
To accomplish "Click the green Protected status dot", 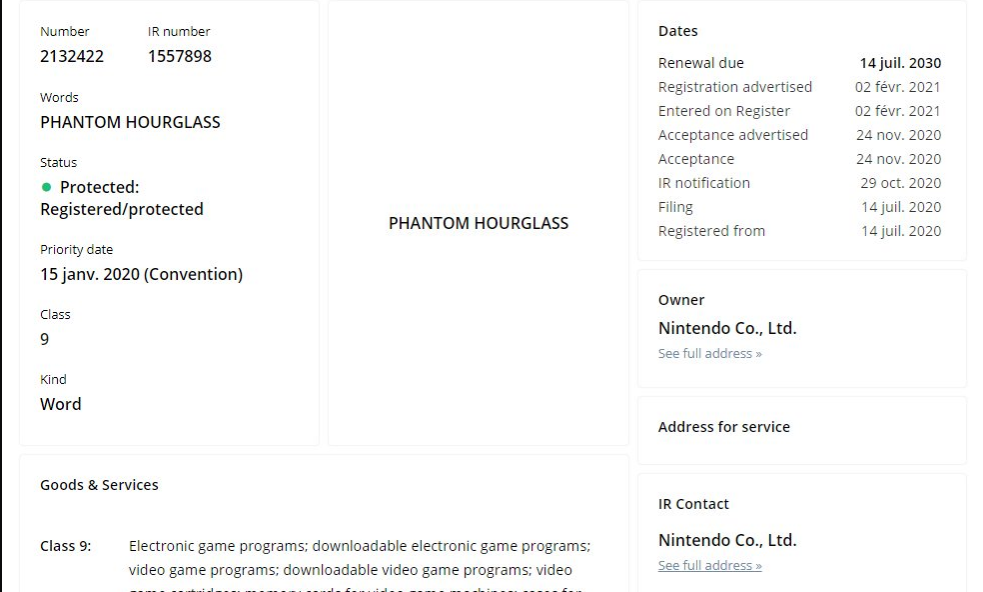I will tap(46, 187).
